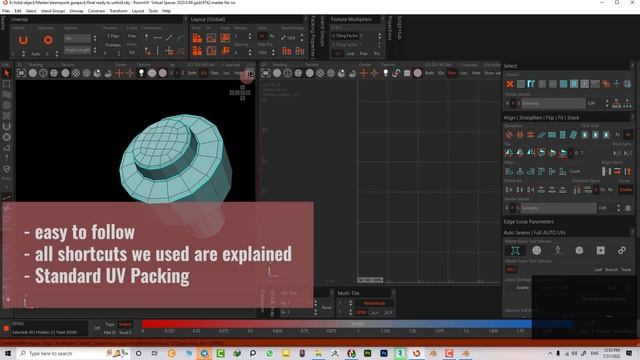
Task: Click the UV viewport grid icon
Action: point(407,73)
